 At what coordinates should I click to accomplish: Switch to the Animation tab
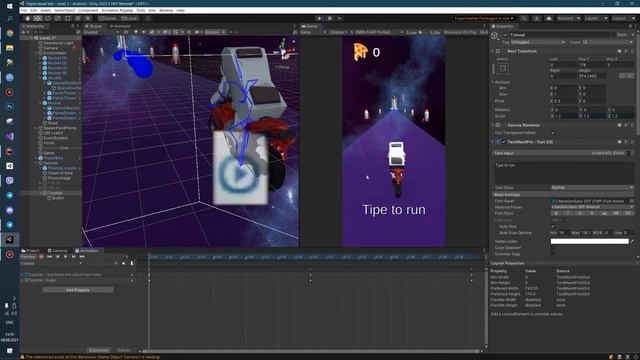(87, 251)
